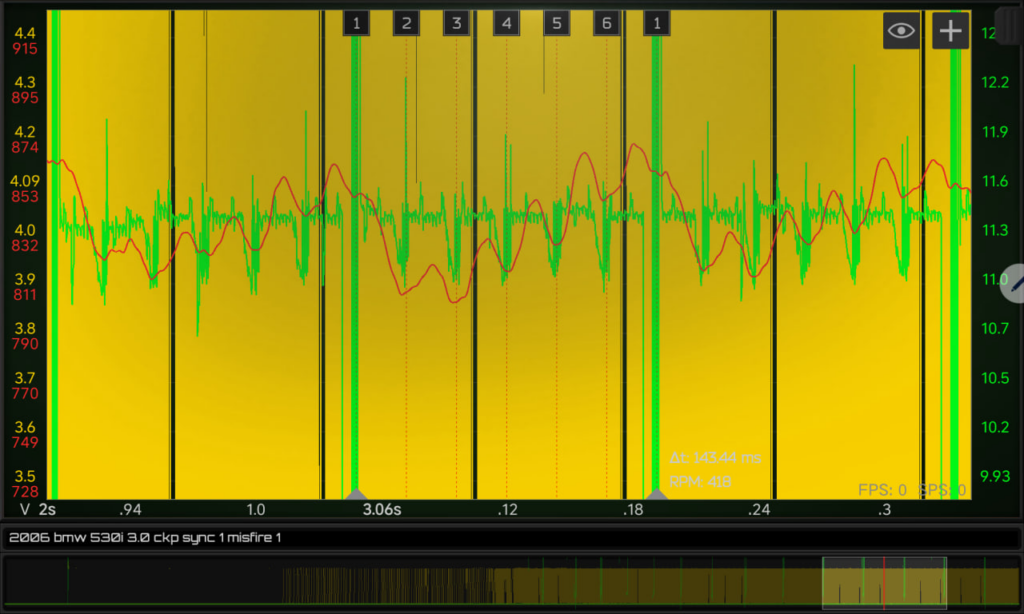Click the delta time 143.44 ms readout
This screenshot has width=1024, height=614.
tap(715, 458)
